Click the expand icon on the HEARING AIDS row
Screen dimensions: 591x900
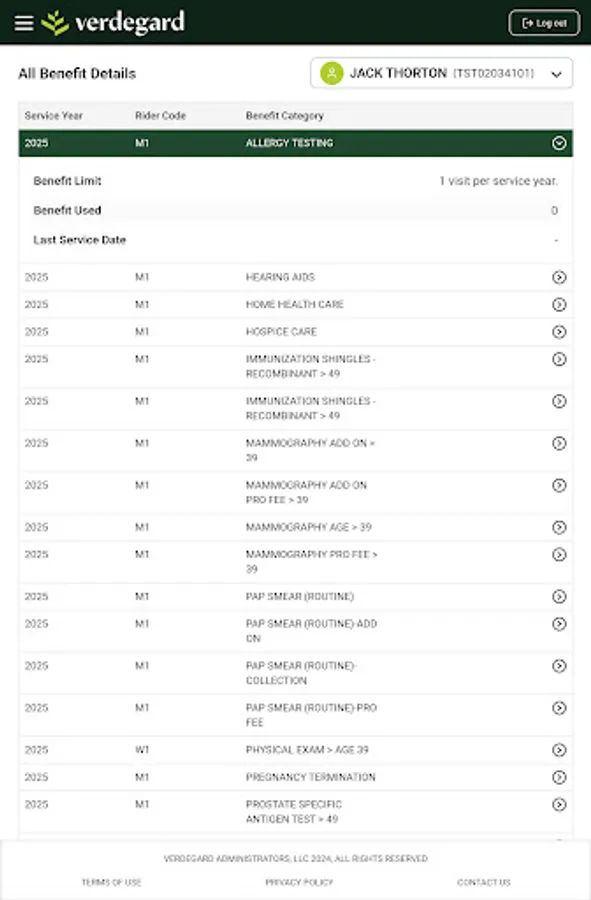[558, 277]
